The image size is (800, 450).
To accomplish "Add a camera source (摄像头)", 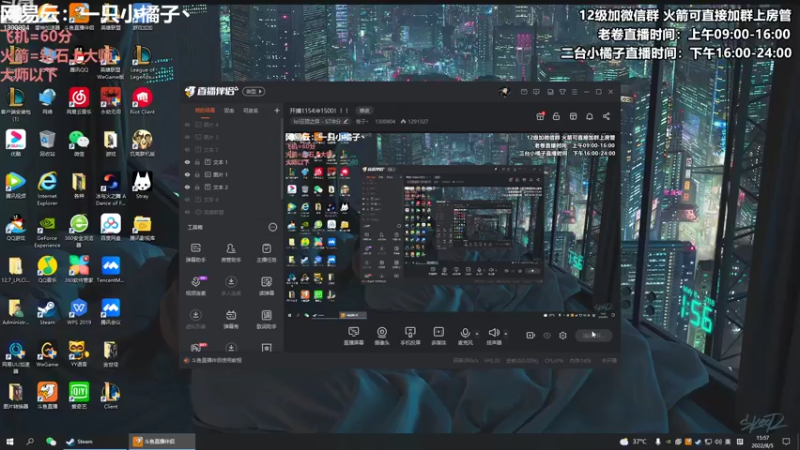I will [382, 336].
